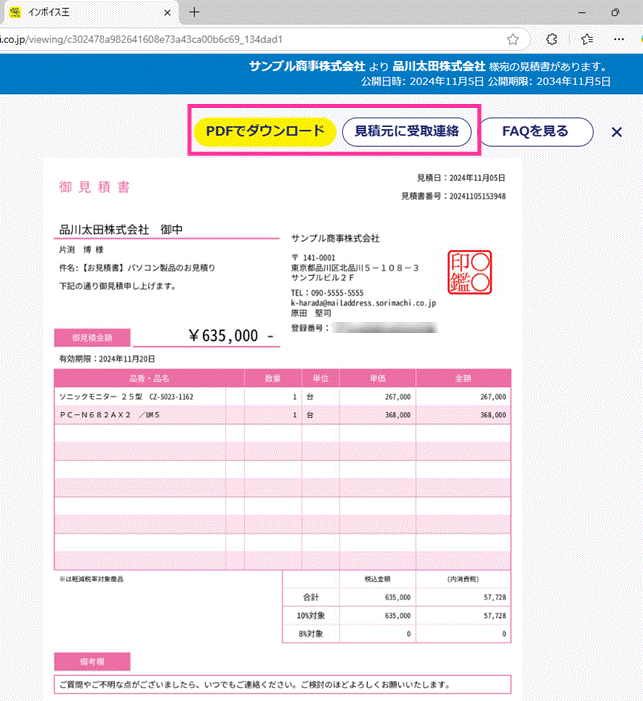This screenshot has width=643, height=701.
Task: Open the favorites list icon
Action: (587, 39)
